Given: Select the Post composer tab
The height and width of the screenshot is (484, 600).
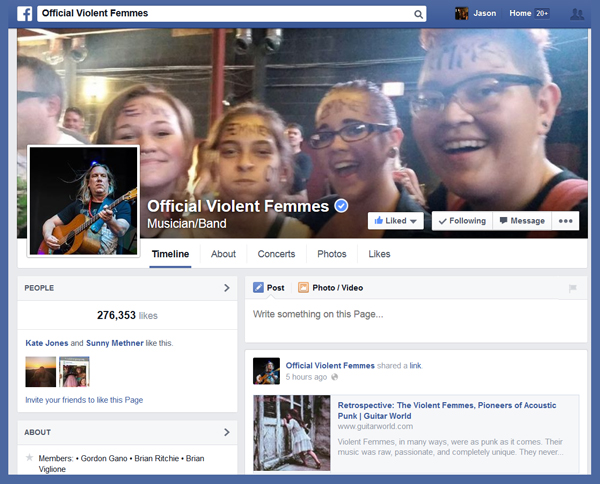Looking at the screenshot, I should point(269,288).
